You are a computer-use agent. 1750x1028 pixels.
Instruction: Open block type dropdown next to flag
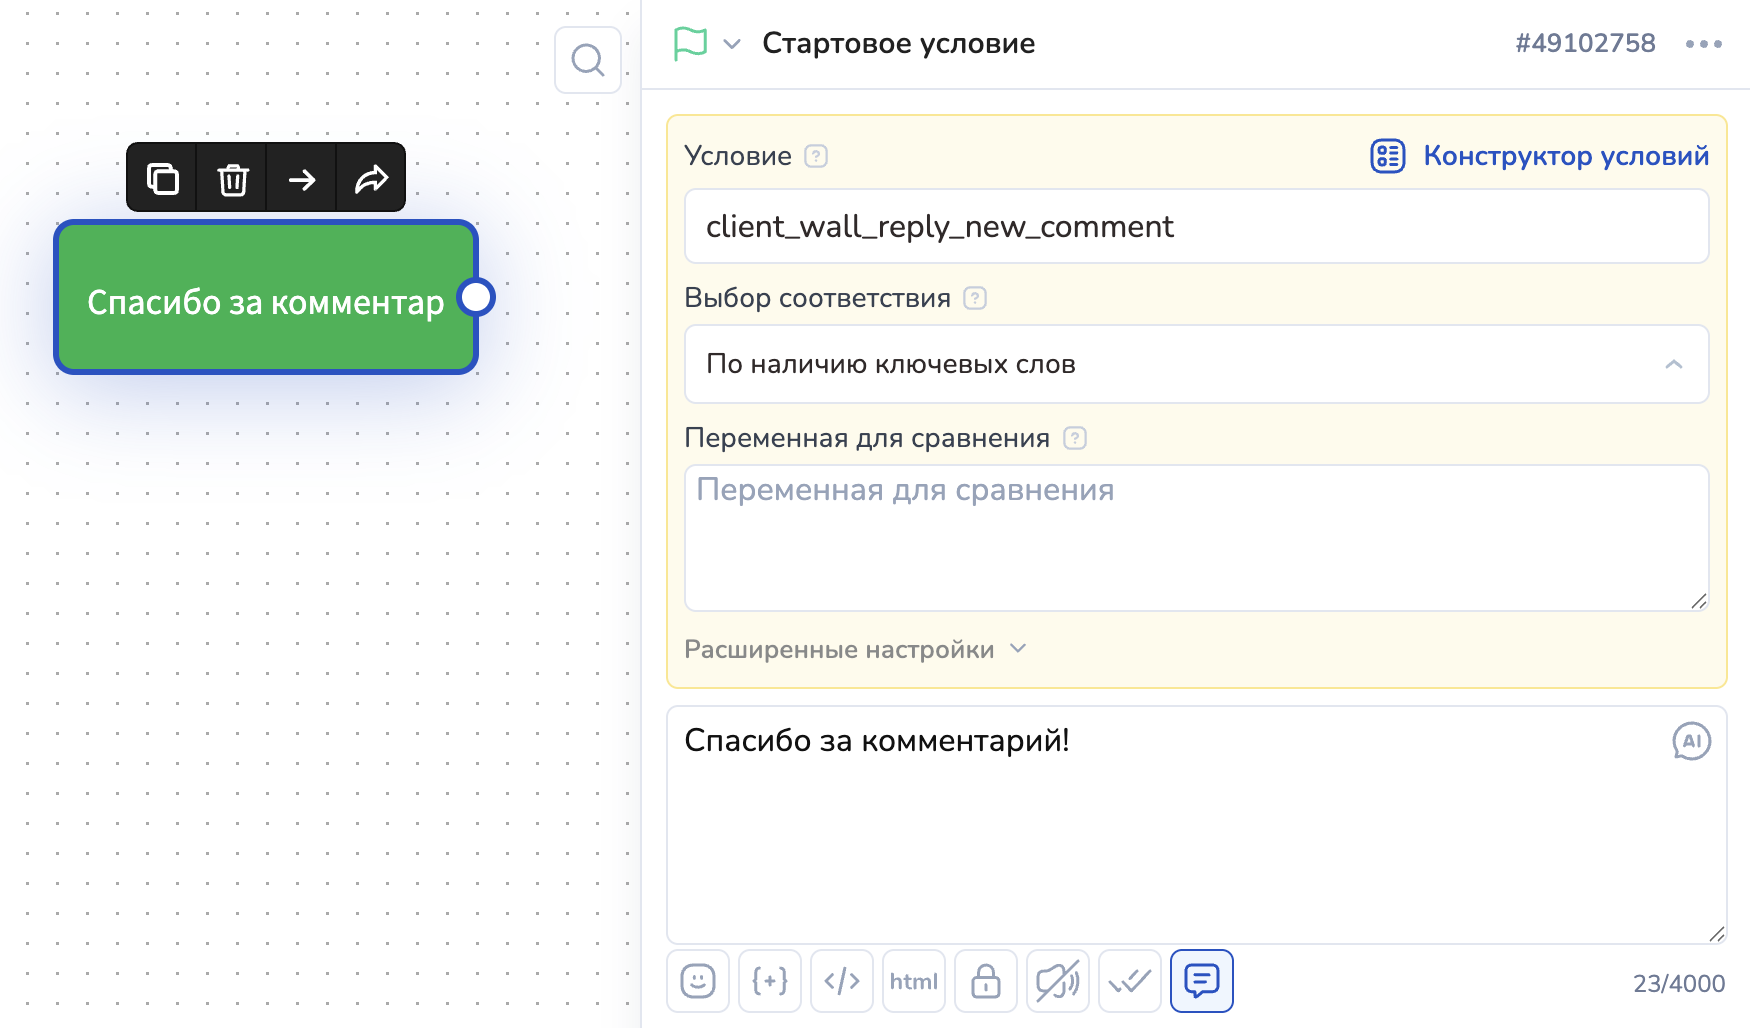click(732, 44)
